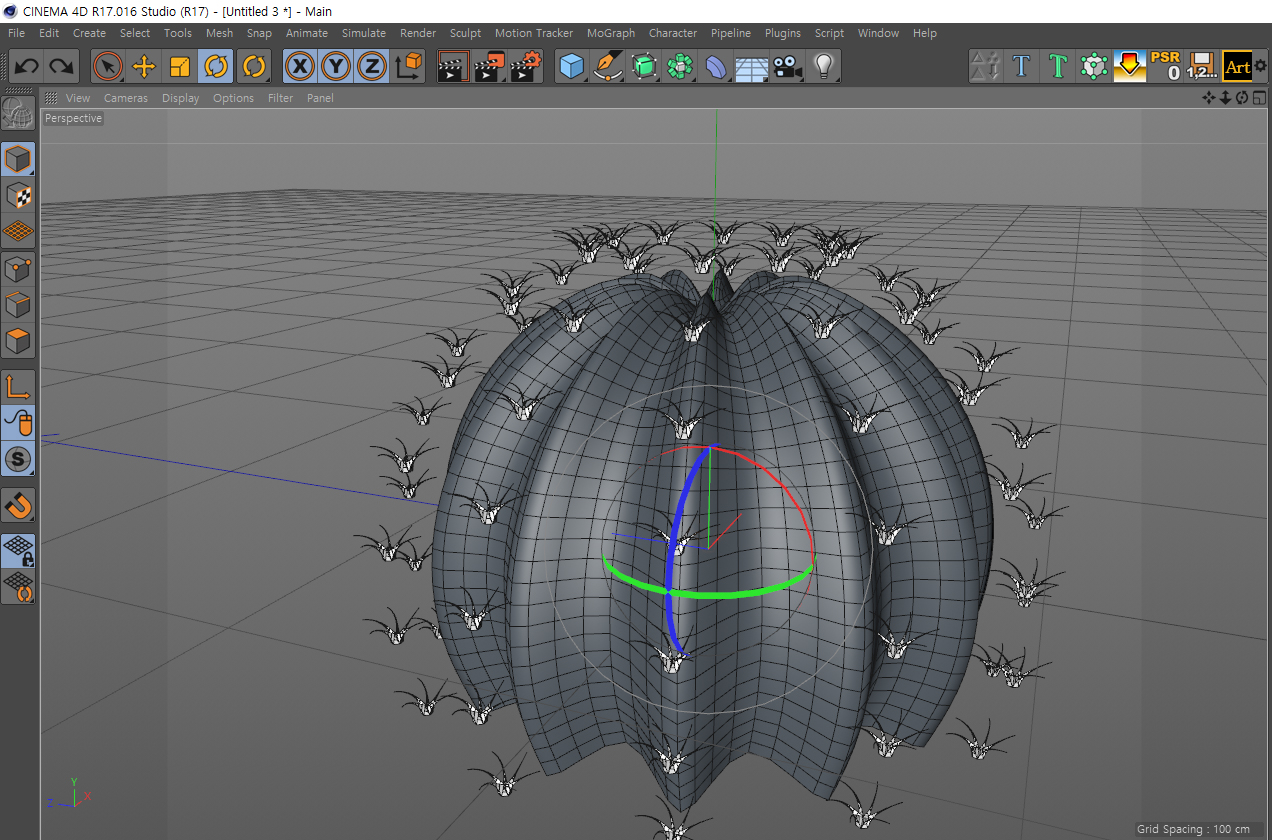The height and width of the screenshot is (840, 1272).
Task: Expand the Light objects dropdown
Action: click(823, 67)
